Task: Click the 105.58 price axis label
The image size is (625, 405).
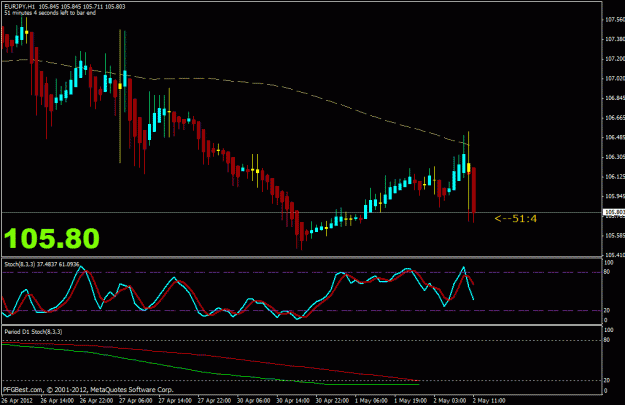Action: (x=615, y=236)
